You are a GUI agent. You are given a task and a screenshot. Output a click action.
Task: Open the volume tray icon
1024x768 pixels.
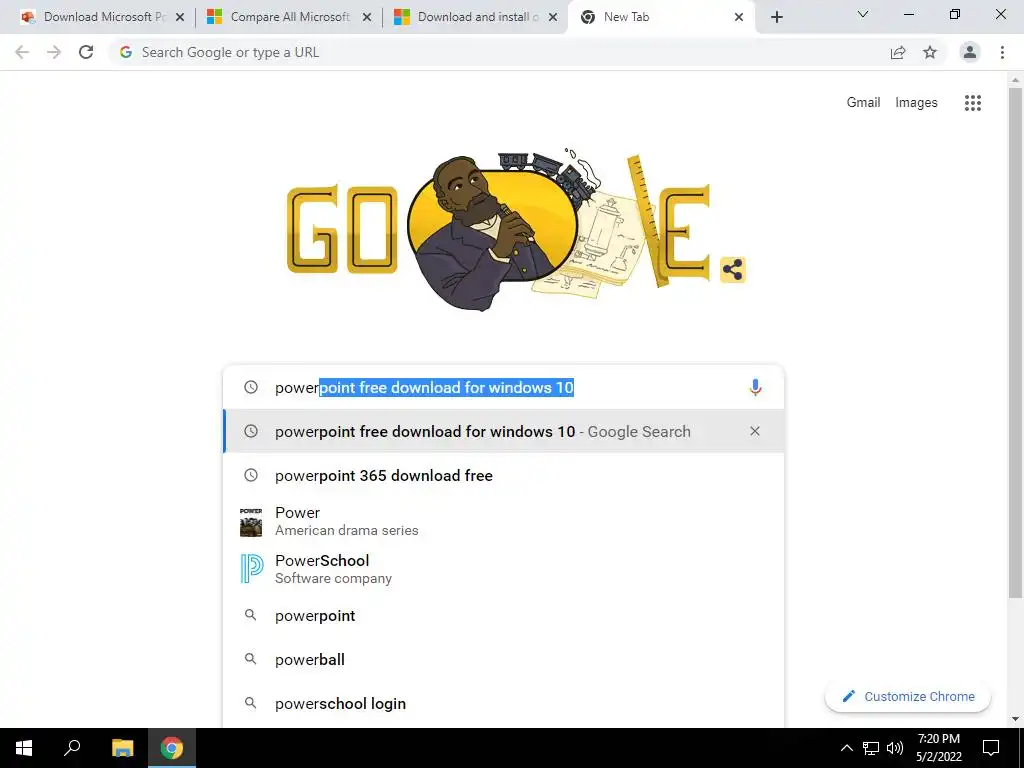pyautogui.click(x=895, y=748)
